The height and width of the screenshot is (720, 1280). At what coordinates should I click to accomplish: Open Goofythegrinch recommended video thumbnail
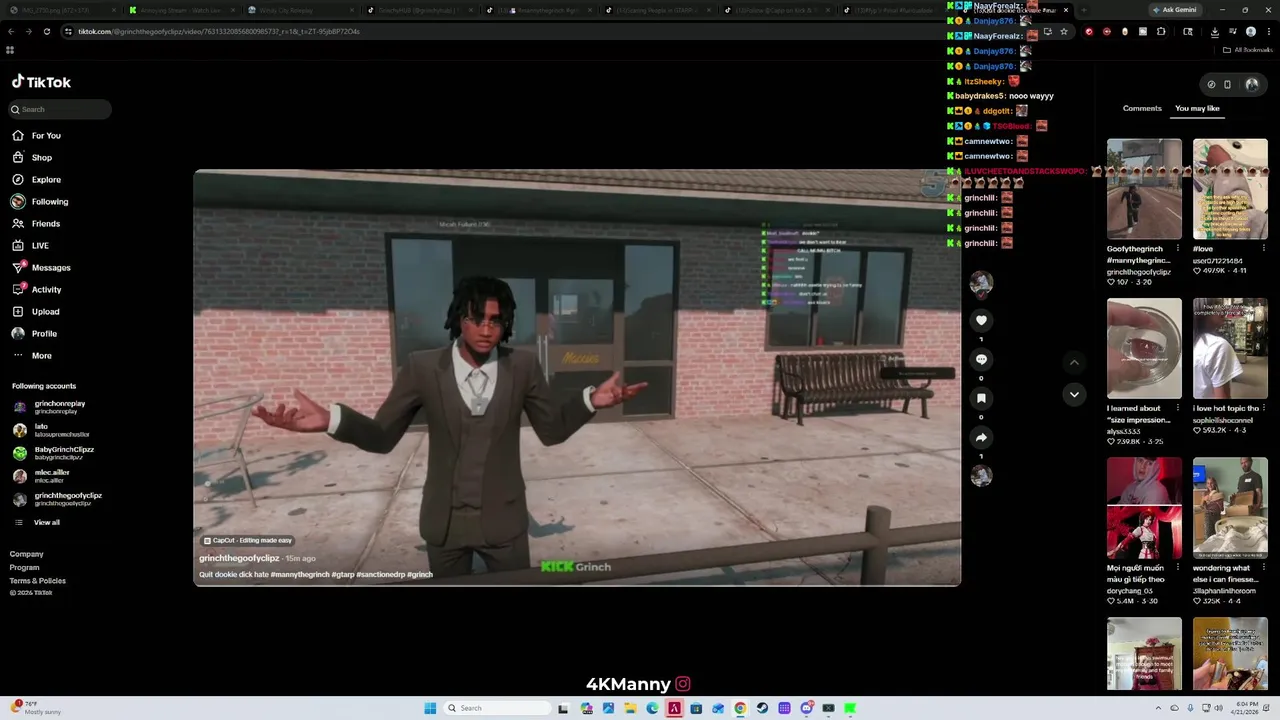1144,189
